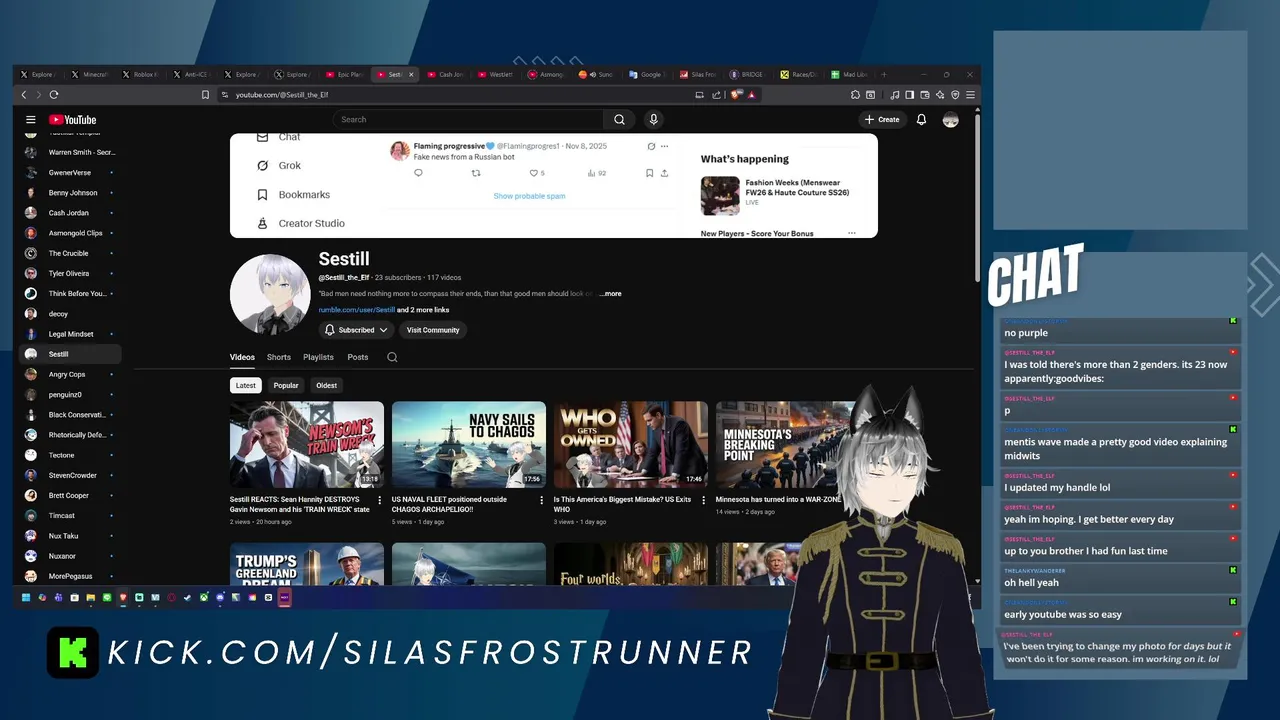Open options menu for US Exits WHO video
Screen dimensions: 1280x720
[703, 500]
